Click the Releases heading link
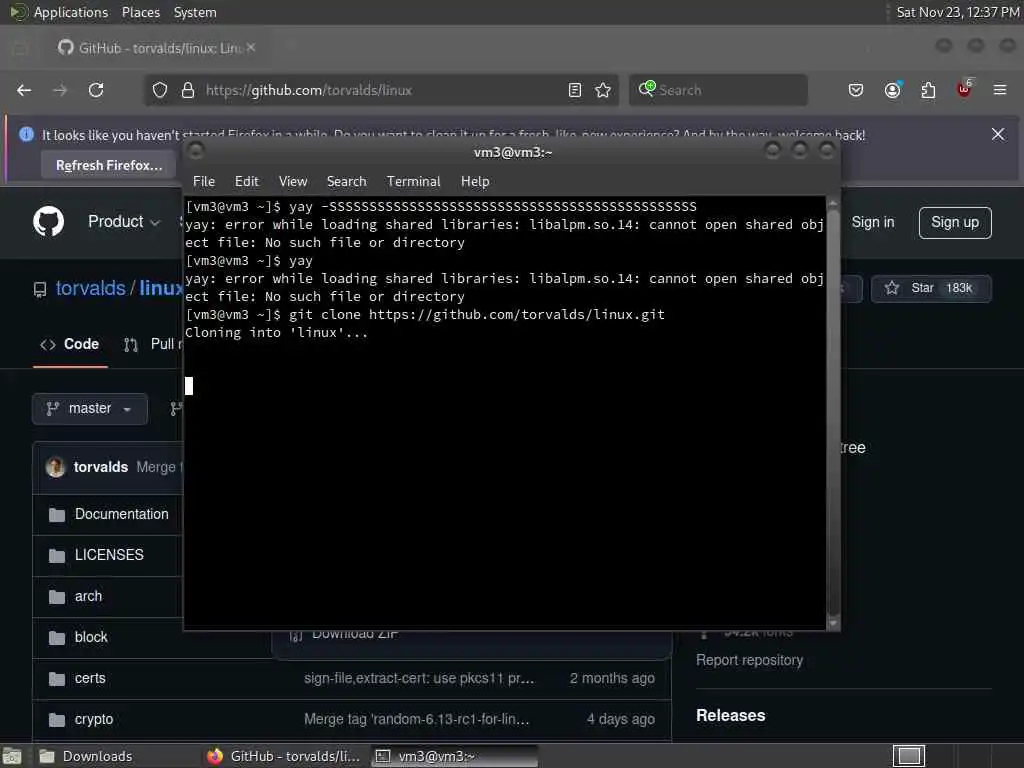This screenshot has width=1024, height=768. pos(730,715)
